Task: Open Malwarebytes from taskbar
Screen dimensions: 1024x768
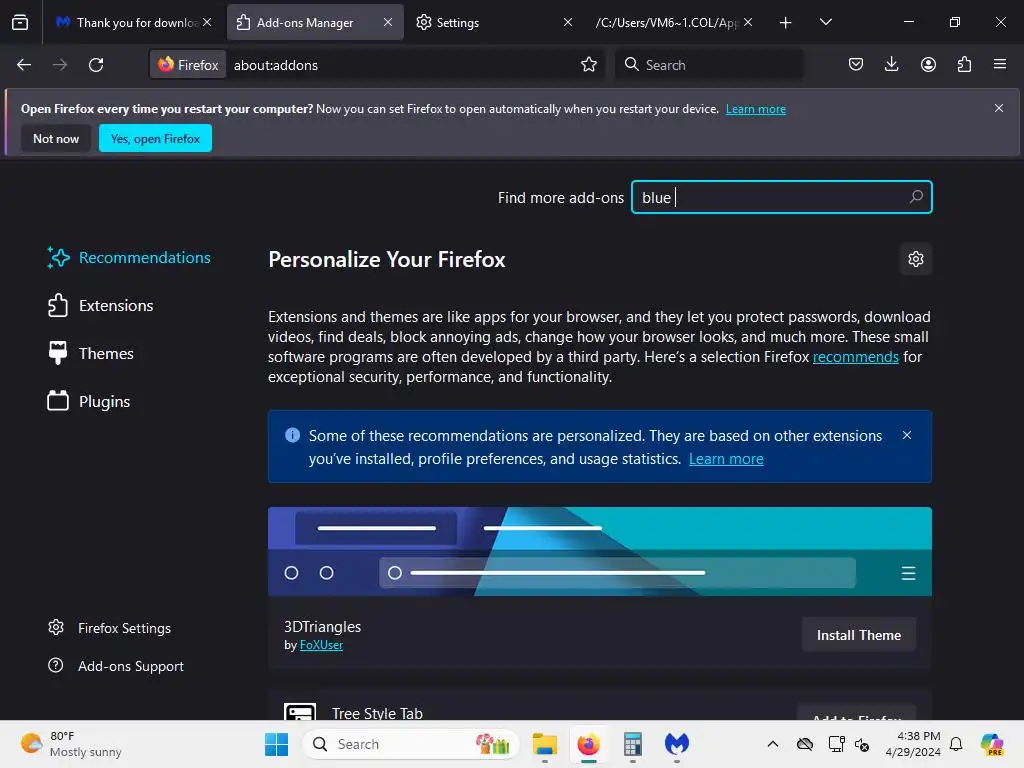Action: pos(677,744)
